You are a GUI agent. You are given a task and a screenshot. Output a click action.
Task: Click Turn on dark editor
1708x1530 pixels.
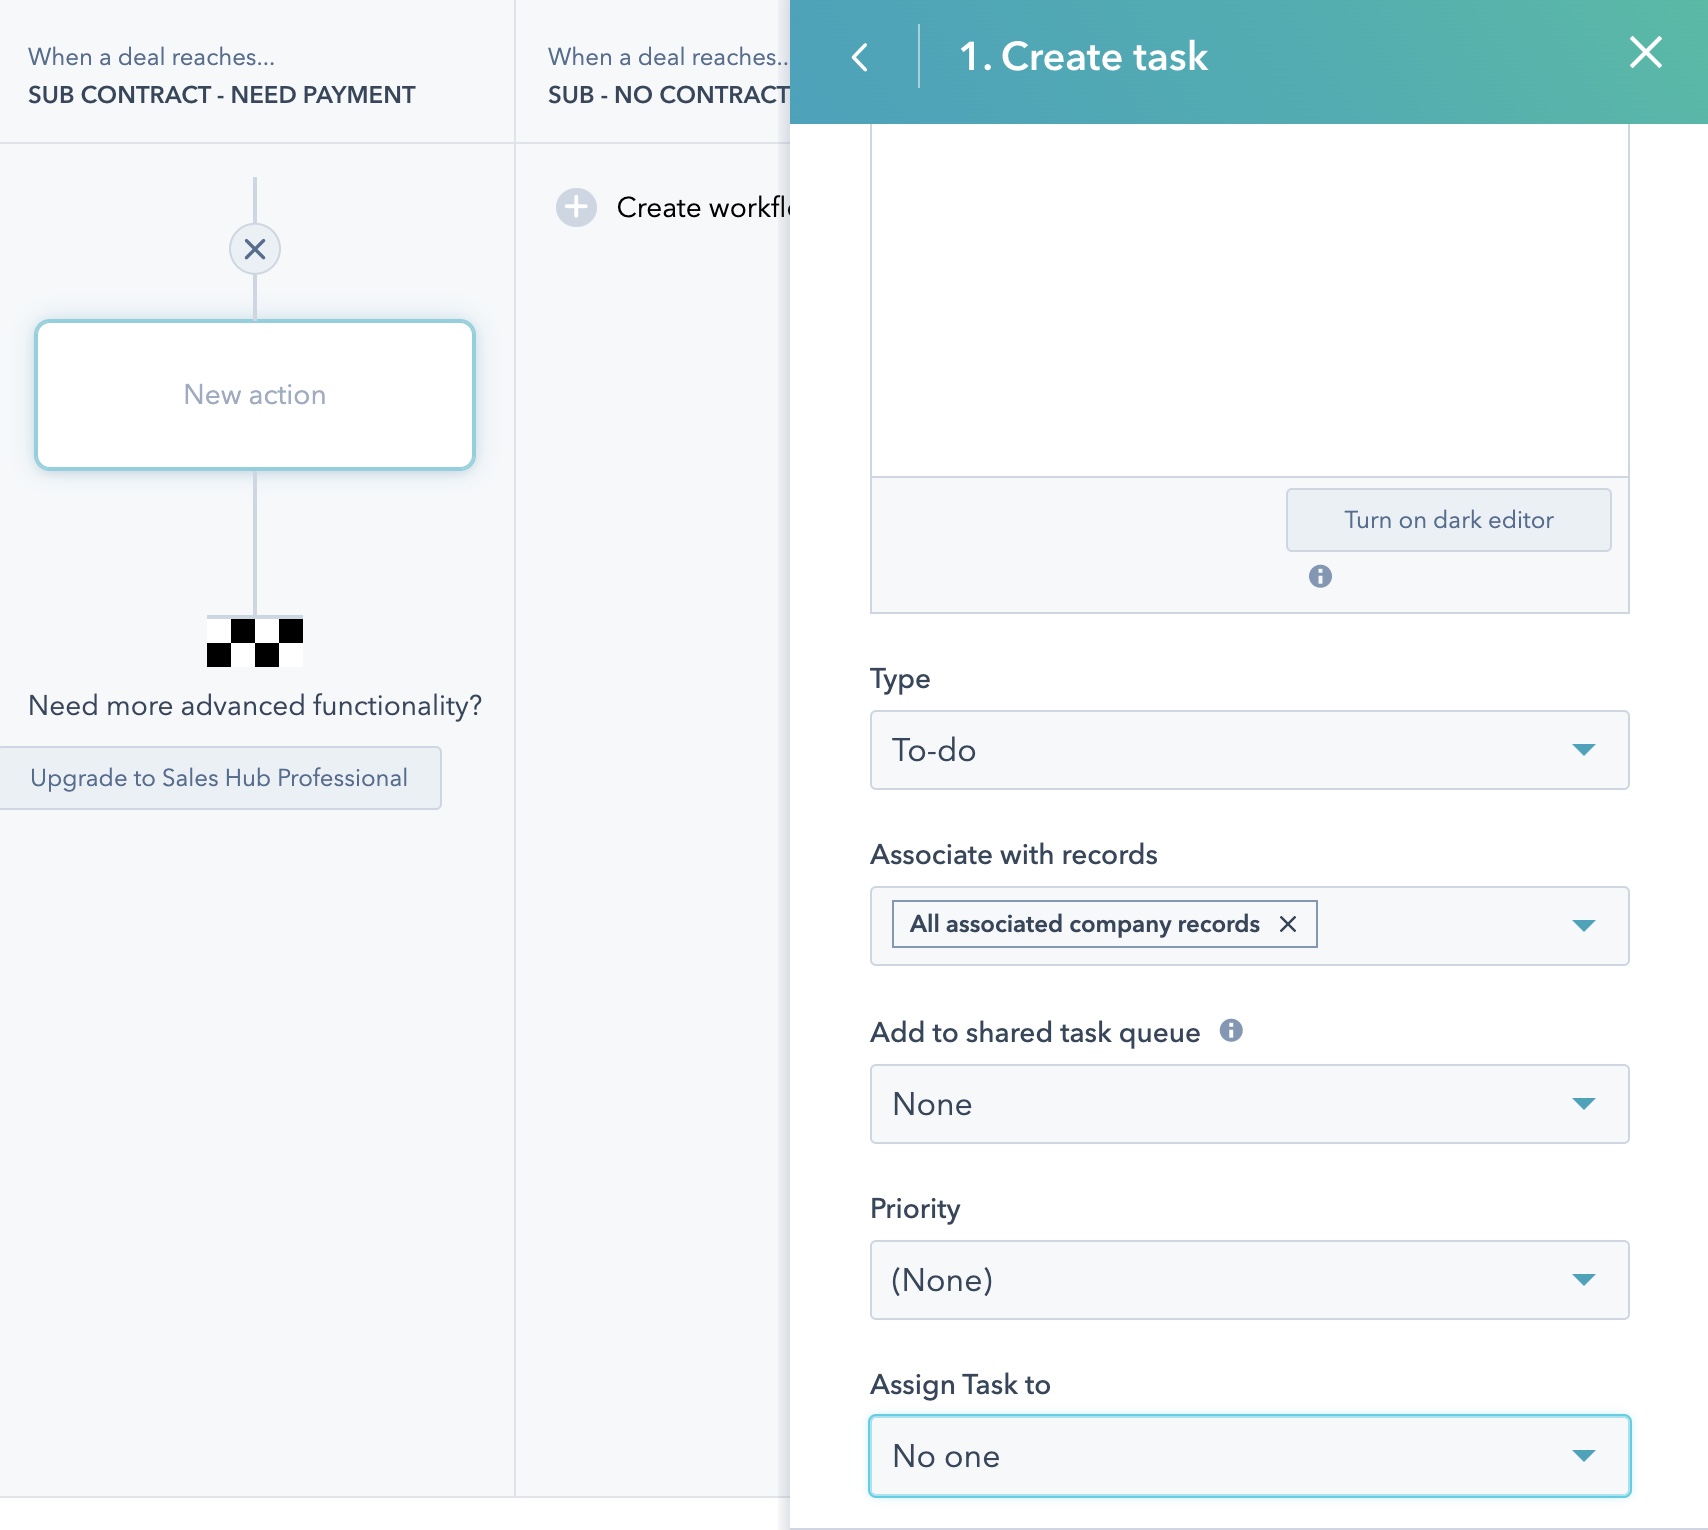(1448, 519)
